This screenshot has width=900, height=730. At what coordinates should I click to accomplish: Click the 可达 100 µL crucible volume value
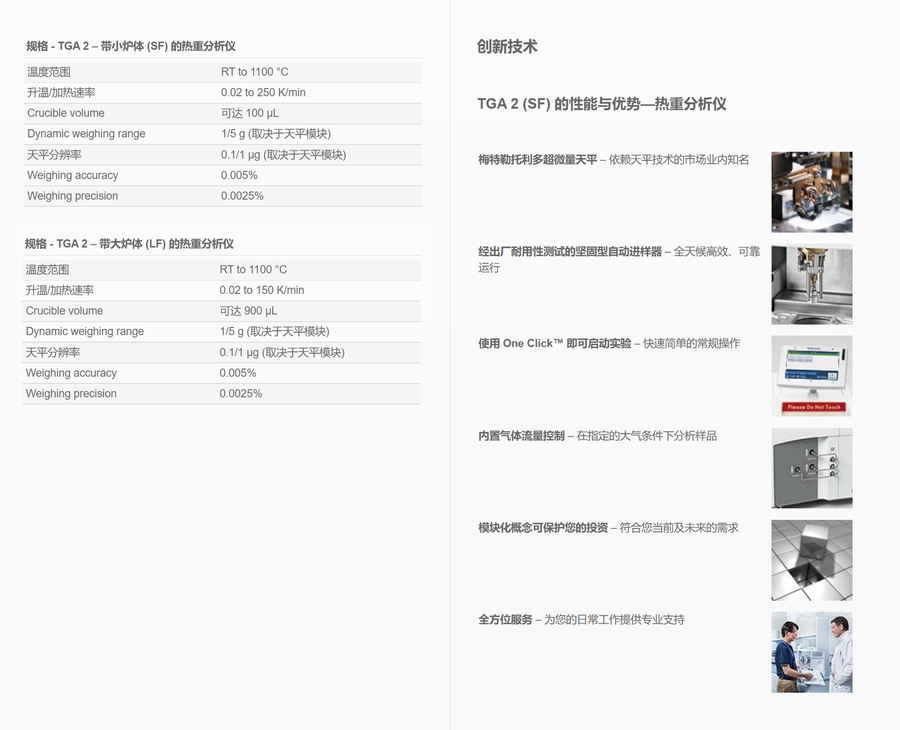point(250,113)
